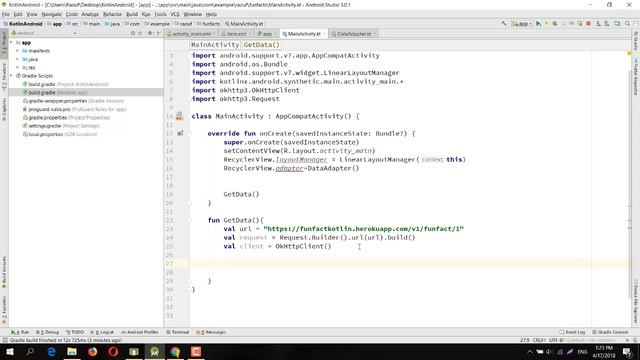
Task: Click the project panel settings gear icon
Action: (x=150, y=33)
